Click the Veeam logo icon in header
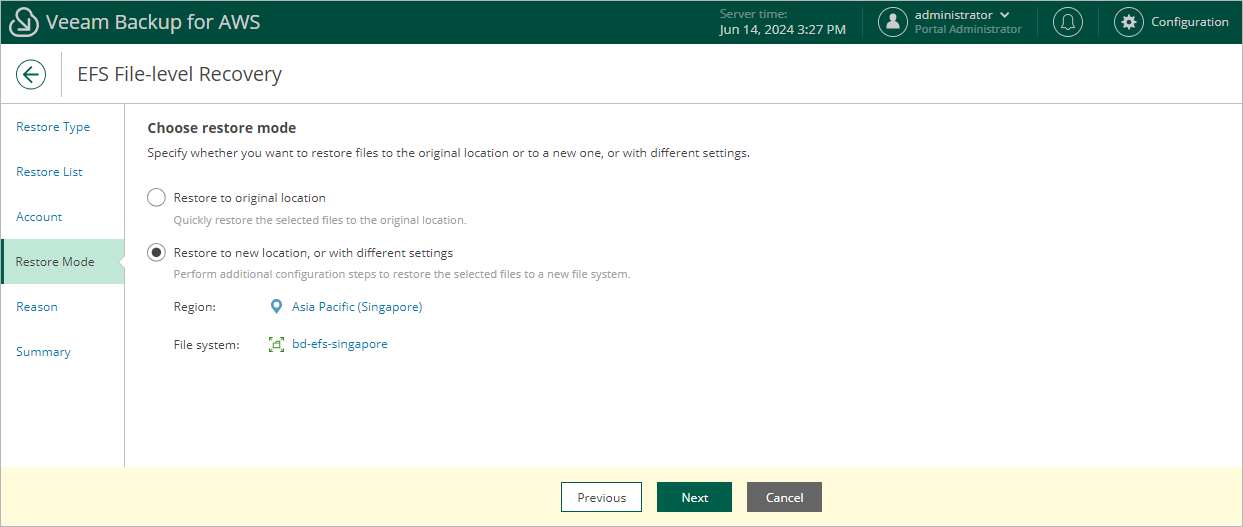This screenshot has height=527, width=1243. [23, 22]
